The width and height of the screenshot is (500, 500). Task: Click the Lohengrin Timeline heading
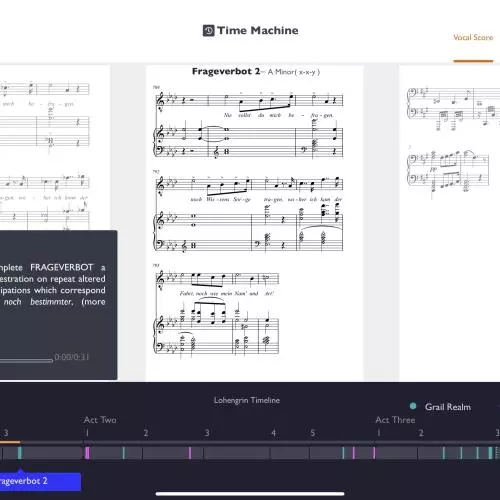point(247,400)
